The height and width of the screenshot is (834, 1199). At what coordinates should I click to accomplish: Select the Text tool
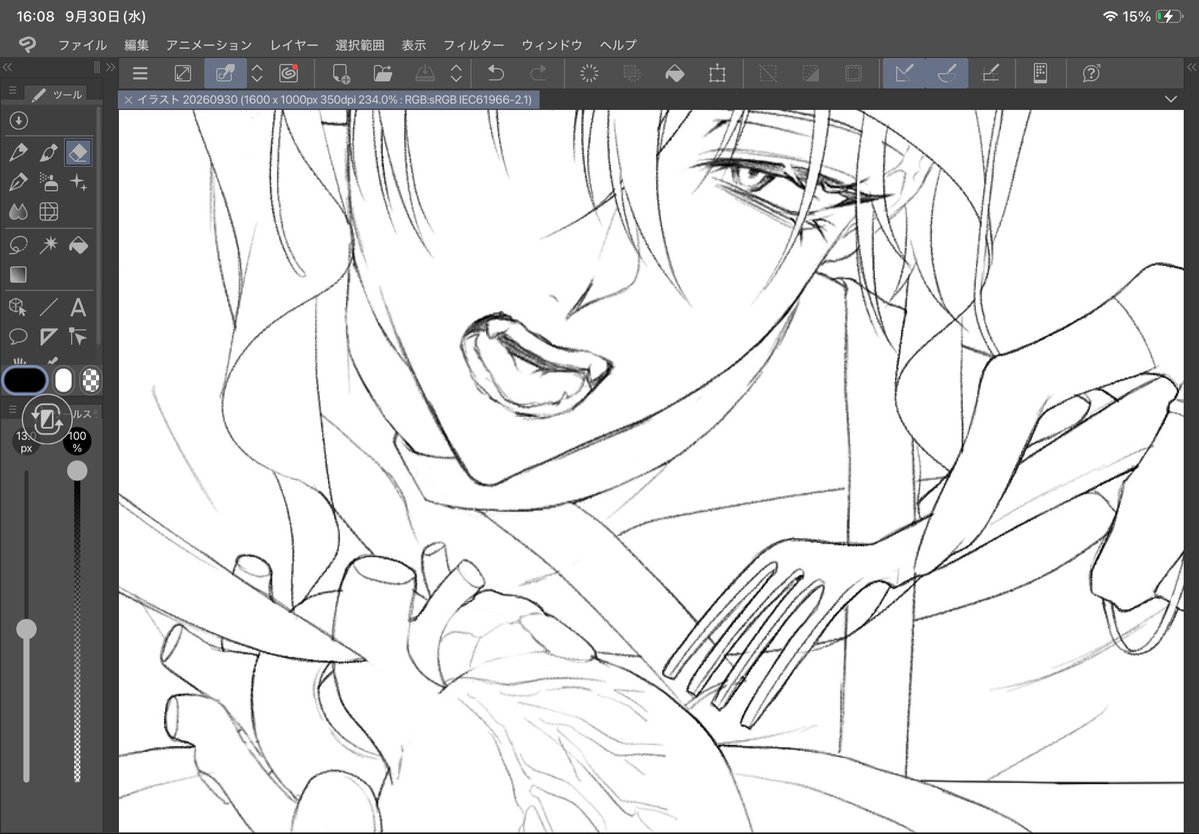tap(78, 307)
